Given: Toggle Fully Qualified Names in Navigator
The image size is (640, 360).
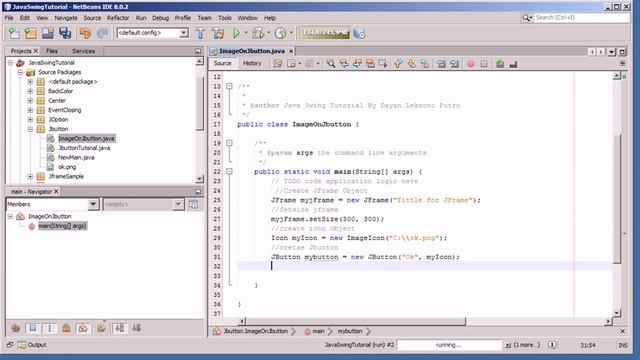Looking at the screenshot, I should 101,328.
